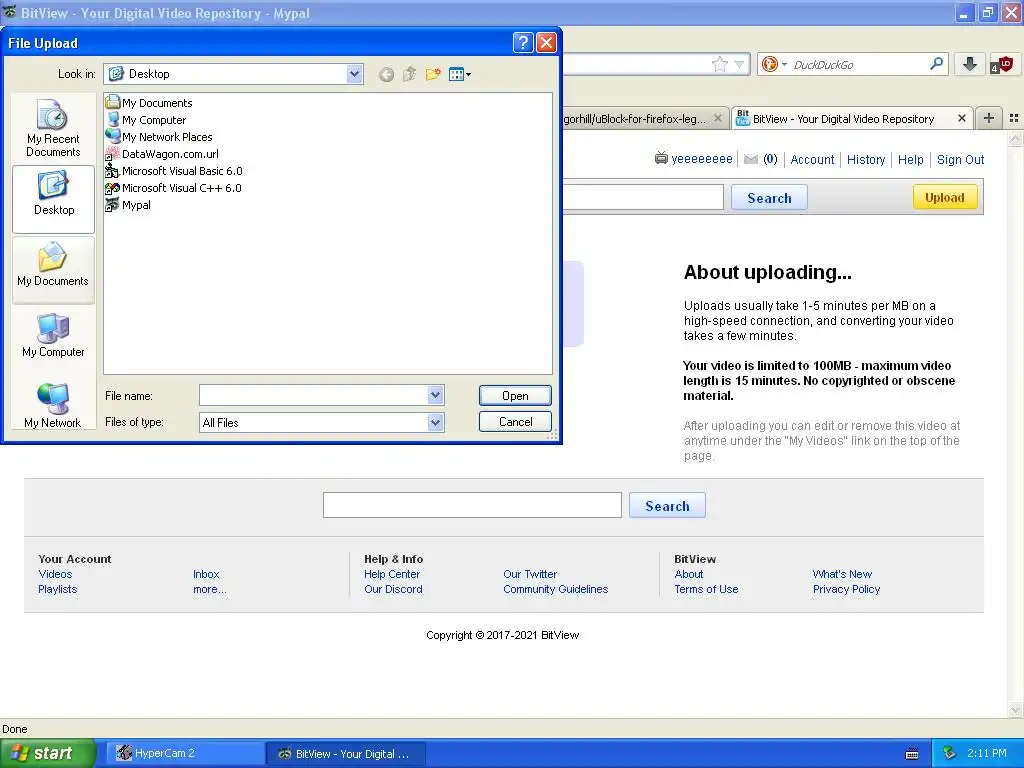Open inbox via the envelope icon

tap(750, 159)
